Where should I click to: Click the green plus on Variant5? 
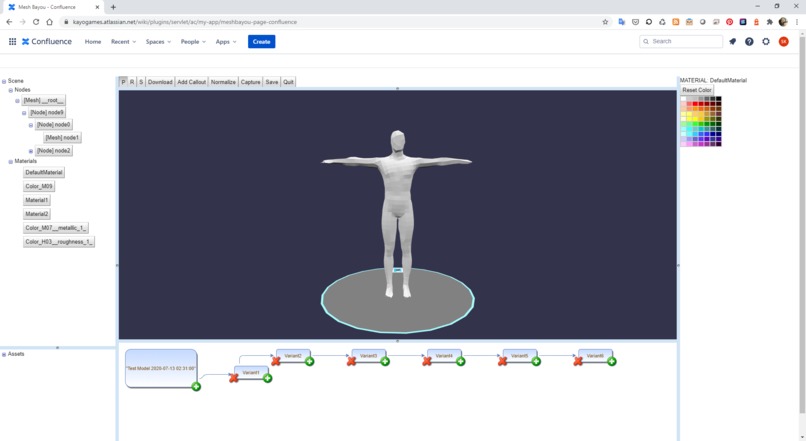(536, 361)
